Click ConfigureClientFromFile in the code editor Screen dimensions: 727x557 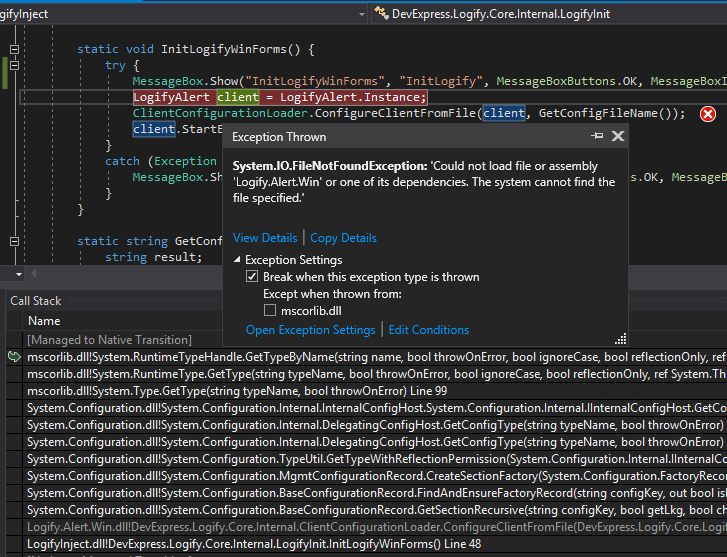click(395, 113)
